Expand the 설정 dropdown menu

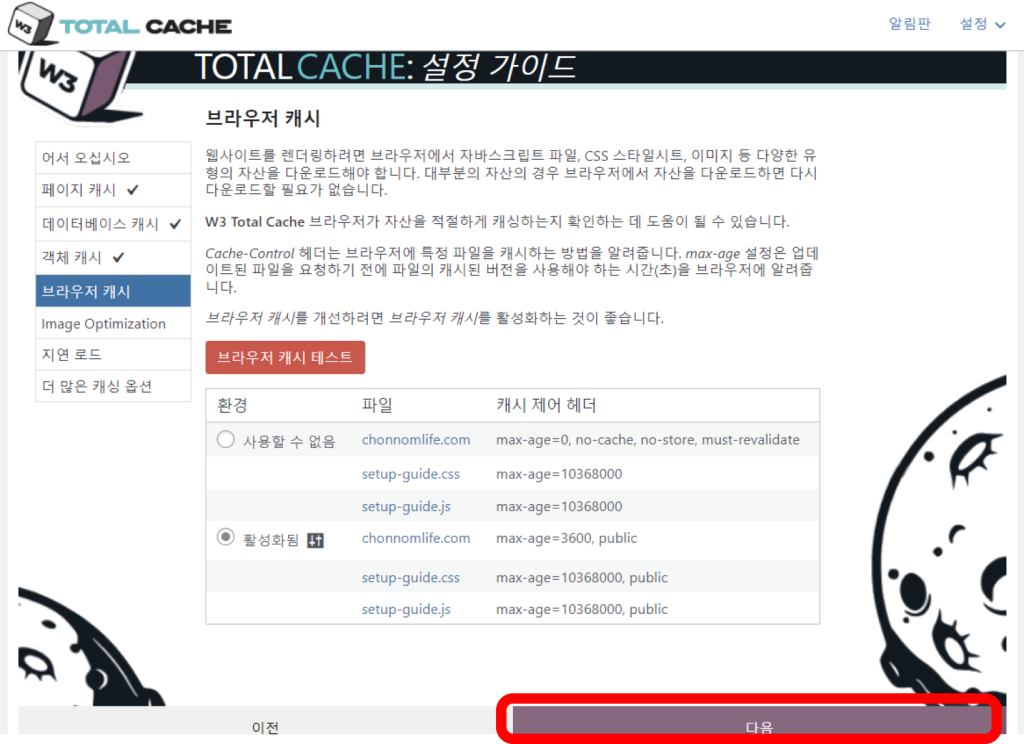click(982, 24)
